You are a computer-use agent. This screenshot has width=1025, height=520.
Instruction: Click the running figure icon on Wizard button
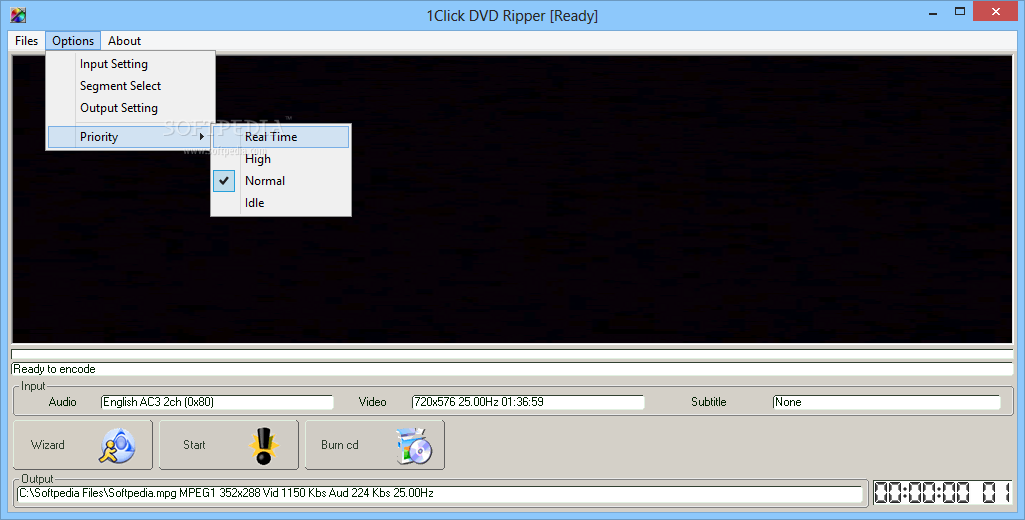118,445
